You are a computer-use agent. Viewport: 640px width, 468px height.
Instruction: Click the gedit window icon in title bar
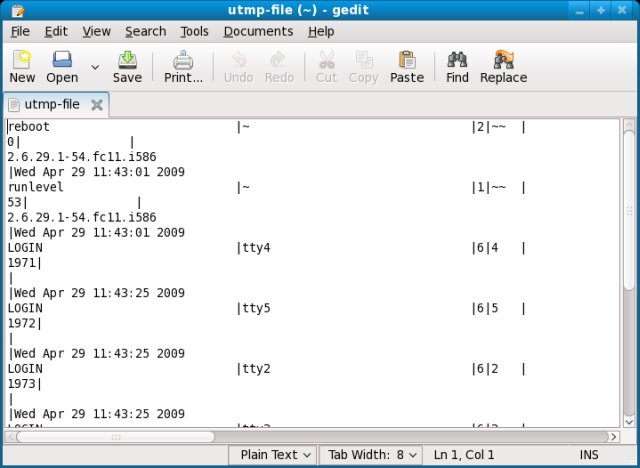tap(17, 10)
